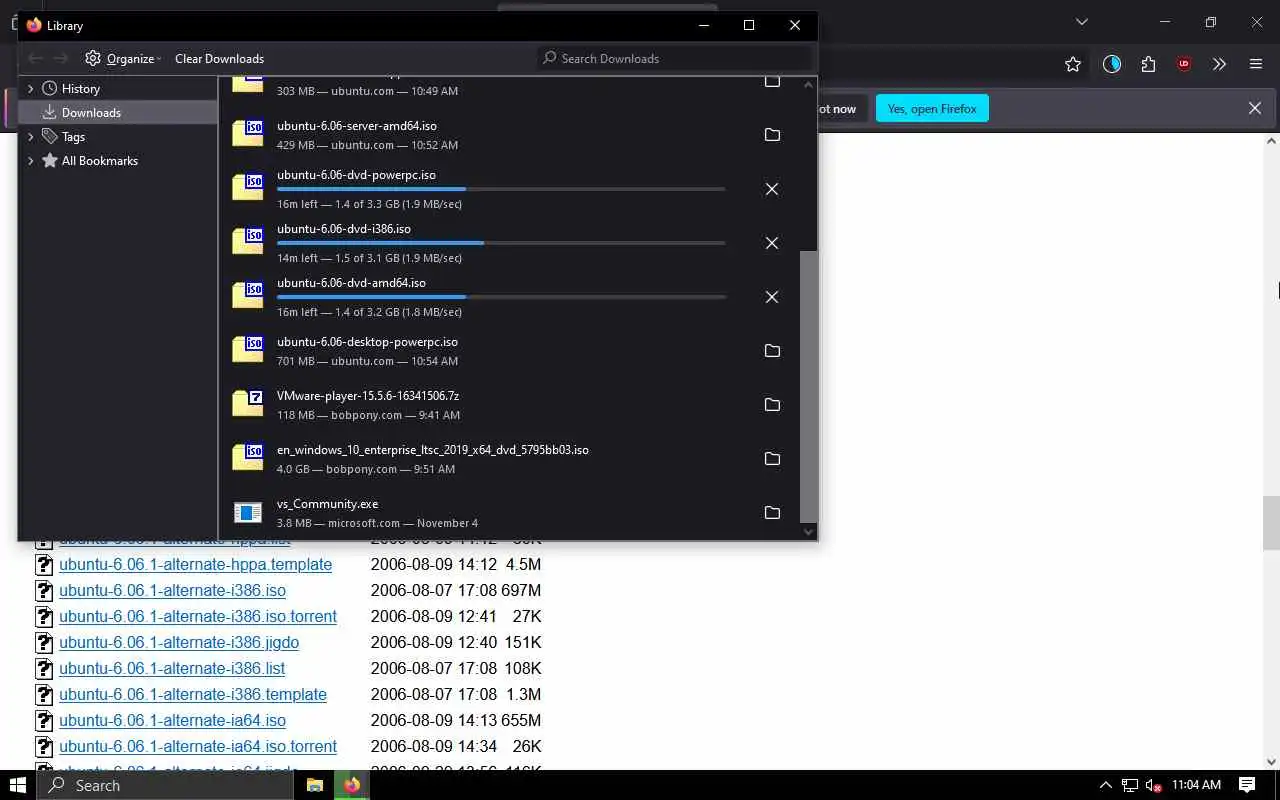Click the Downloads list vertical scrollbar thumb
This screenshot has height=800, width=1280.
pos(809,385)
